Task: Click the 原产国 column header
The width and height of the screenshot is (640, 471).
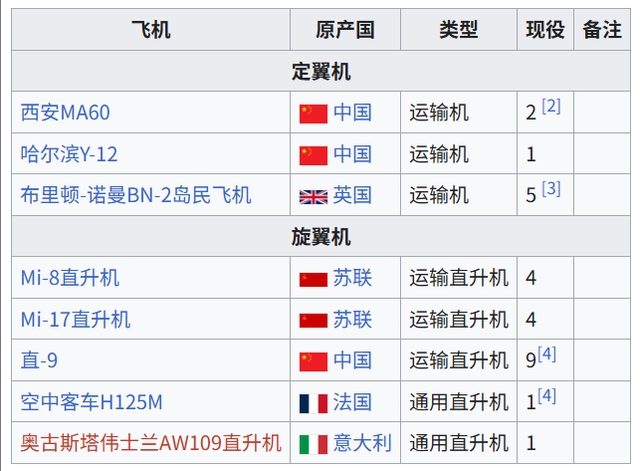Action: (345, 30)
